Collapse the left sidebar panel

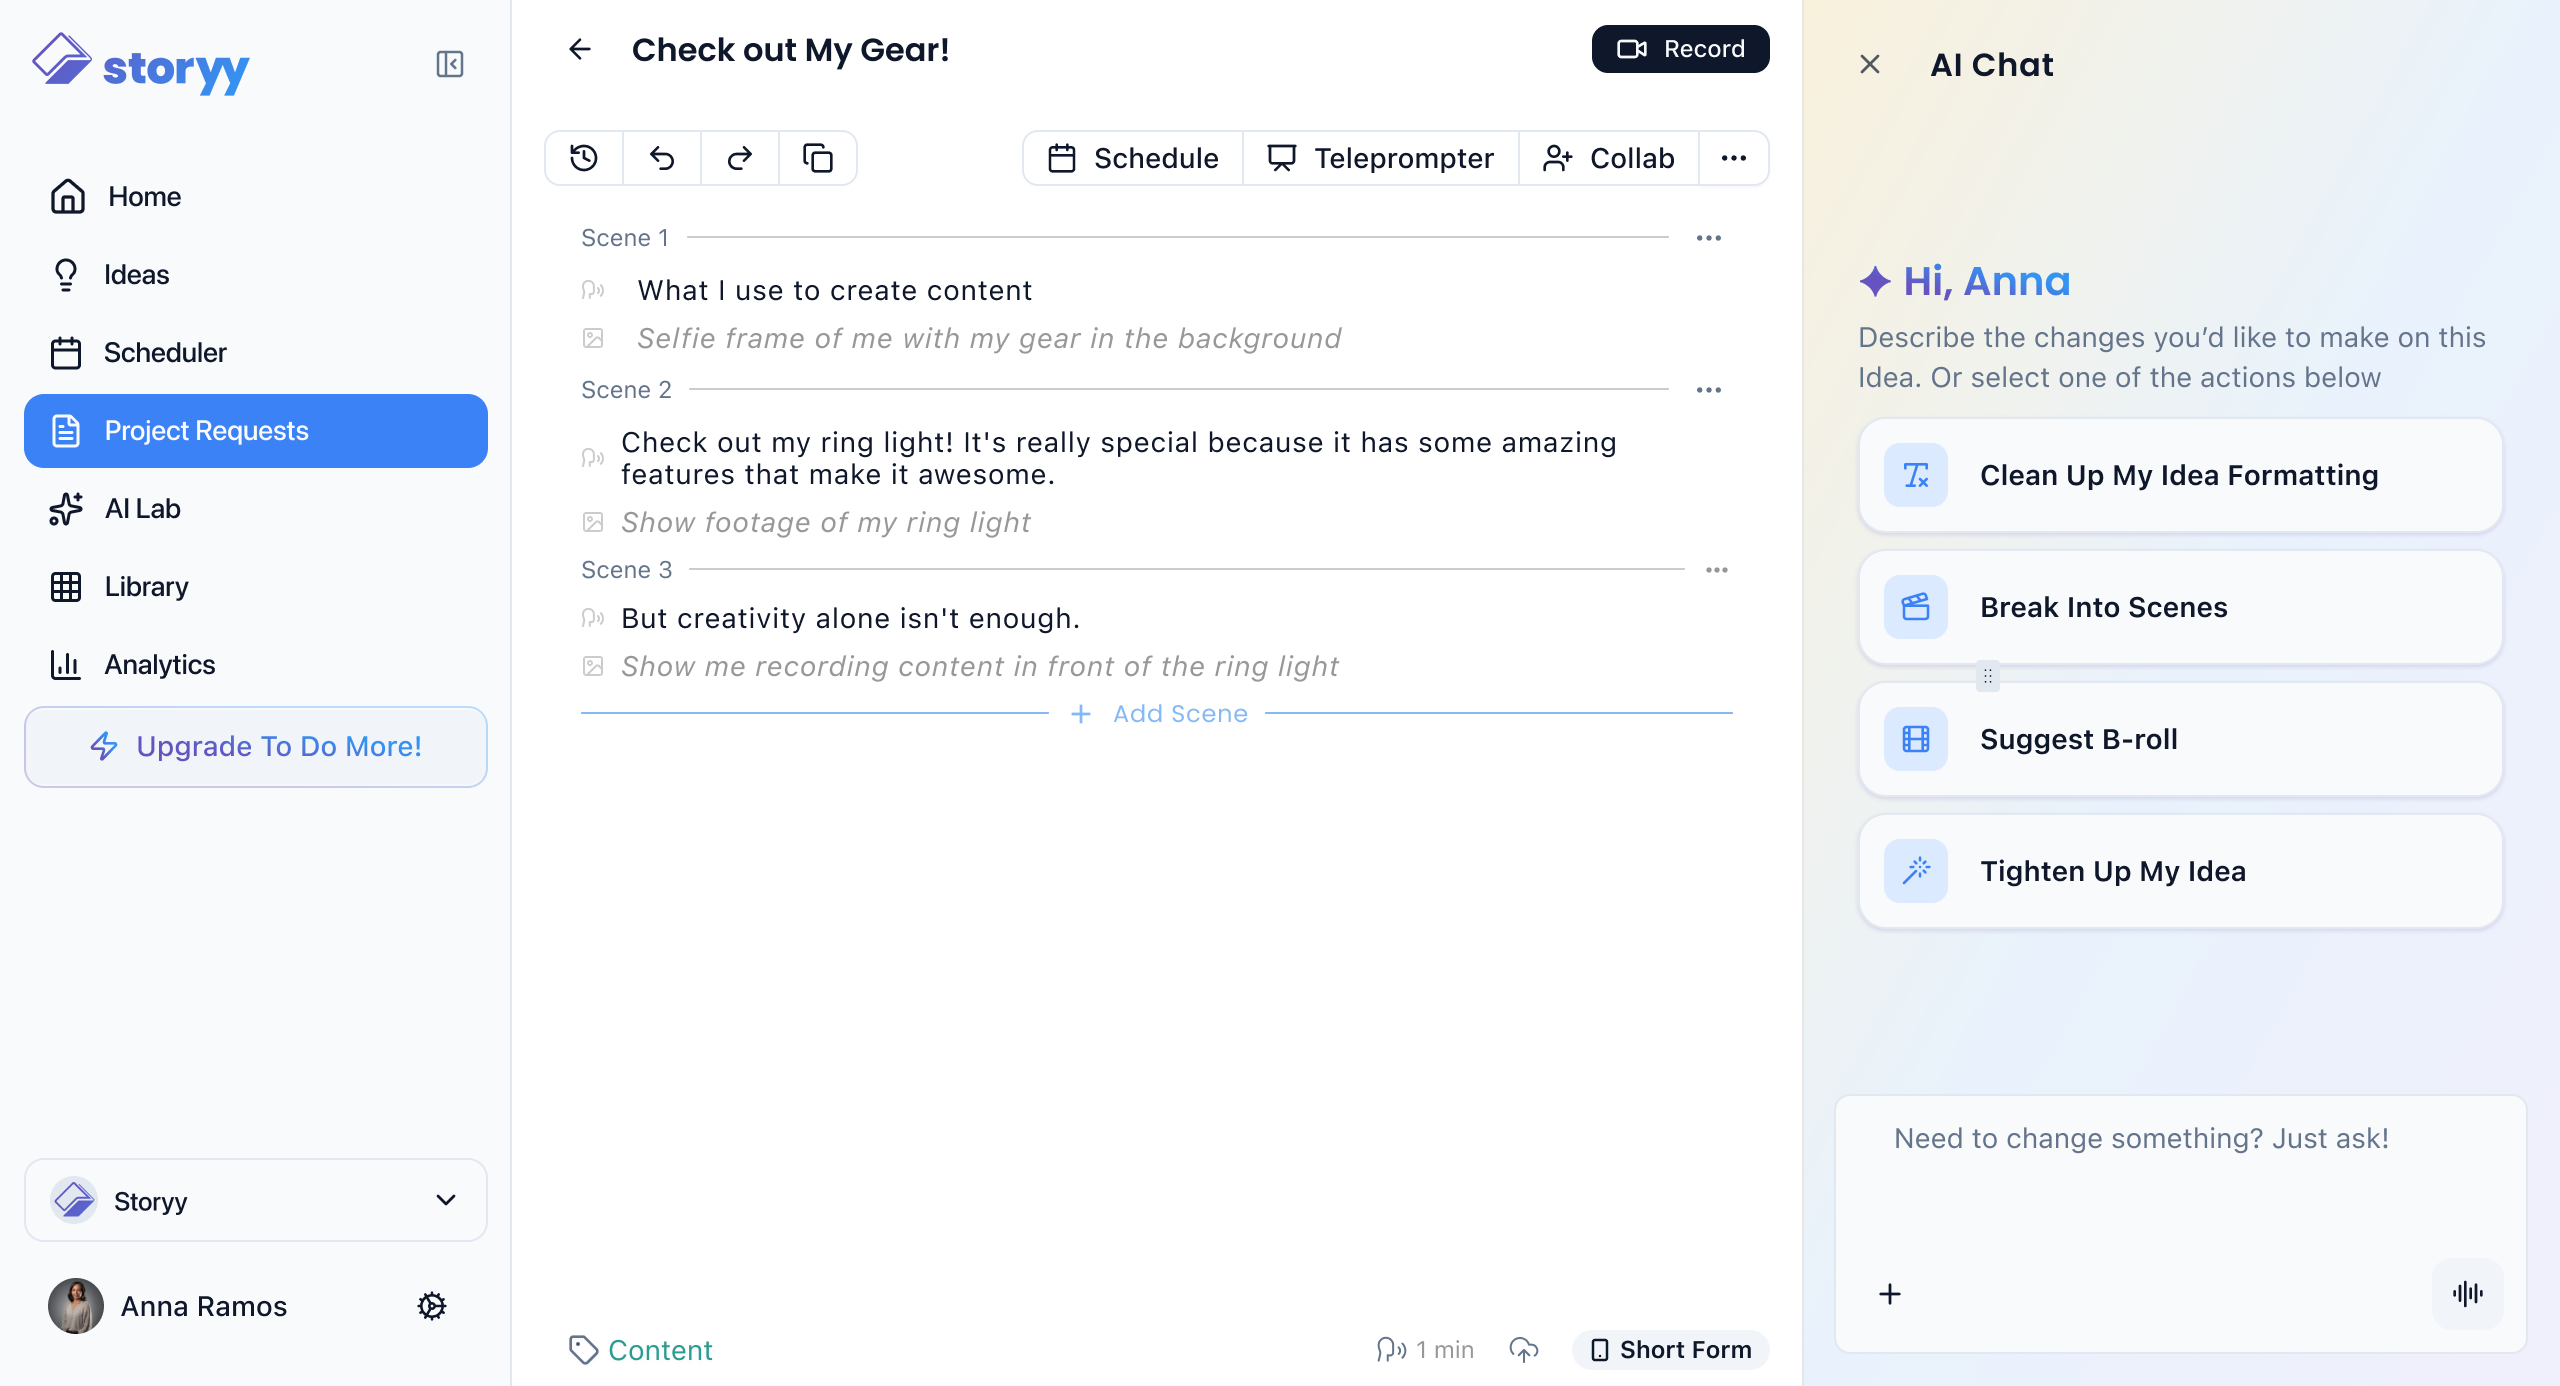point(450,64)
